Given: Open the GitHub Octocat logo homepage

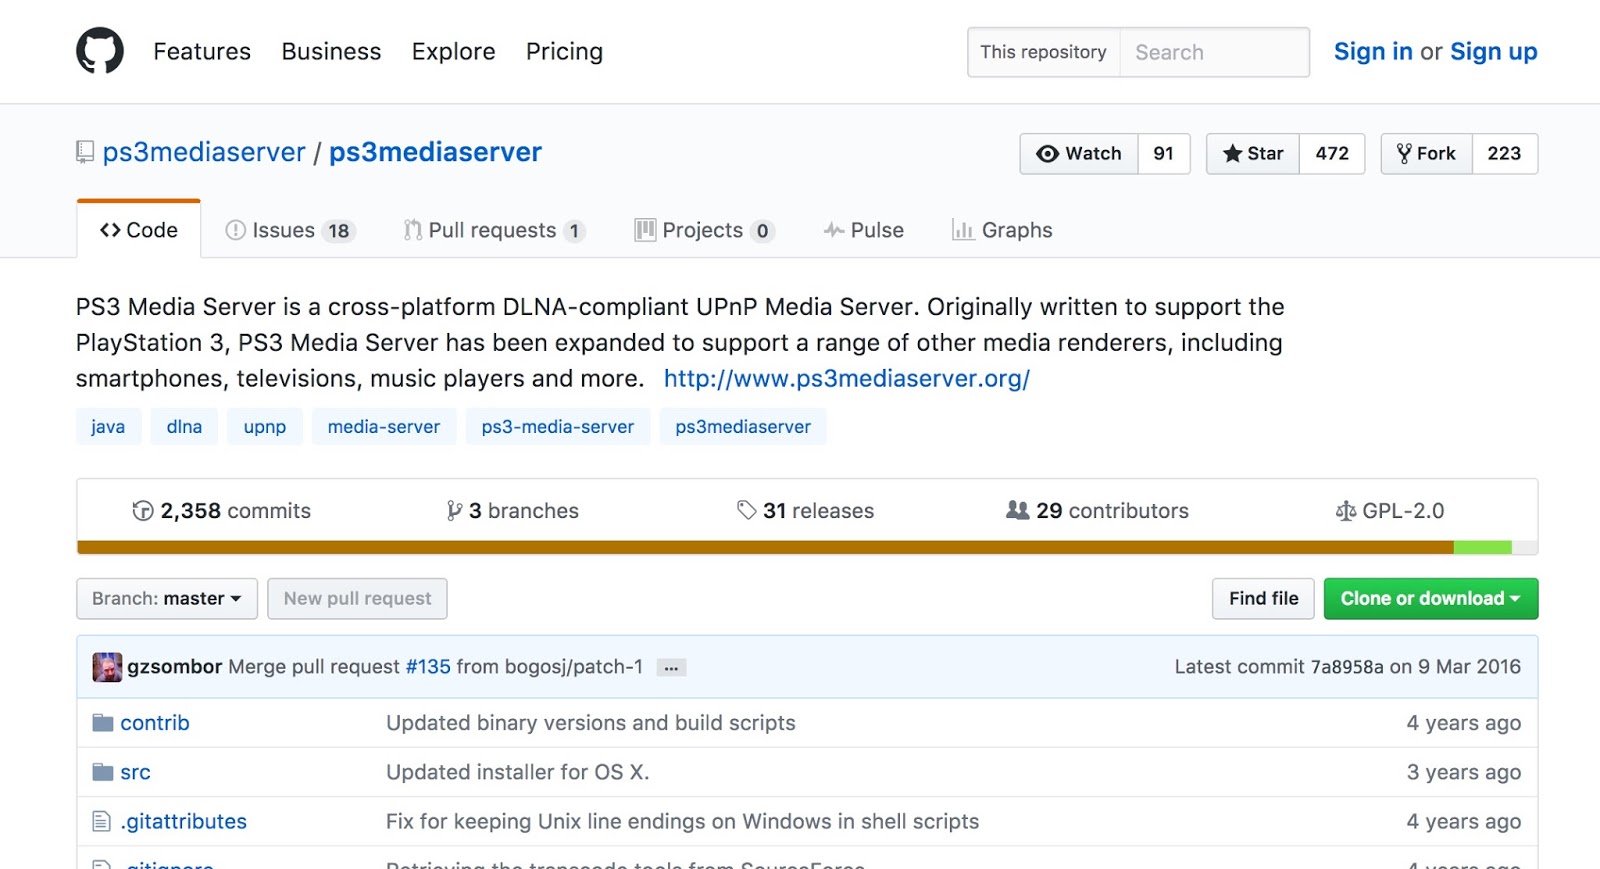Looking at the screenshot, I should pyautogui.click(x=100, y=51).
